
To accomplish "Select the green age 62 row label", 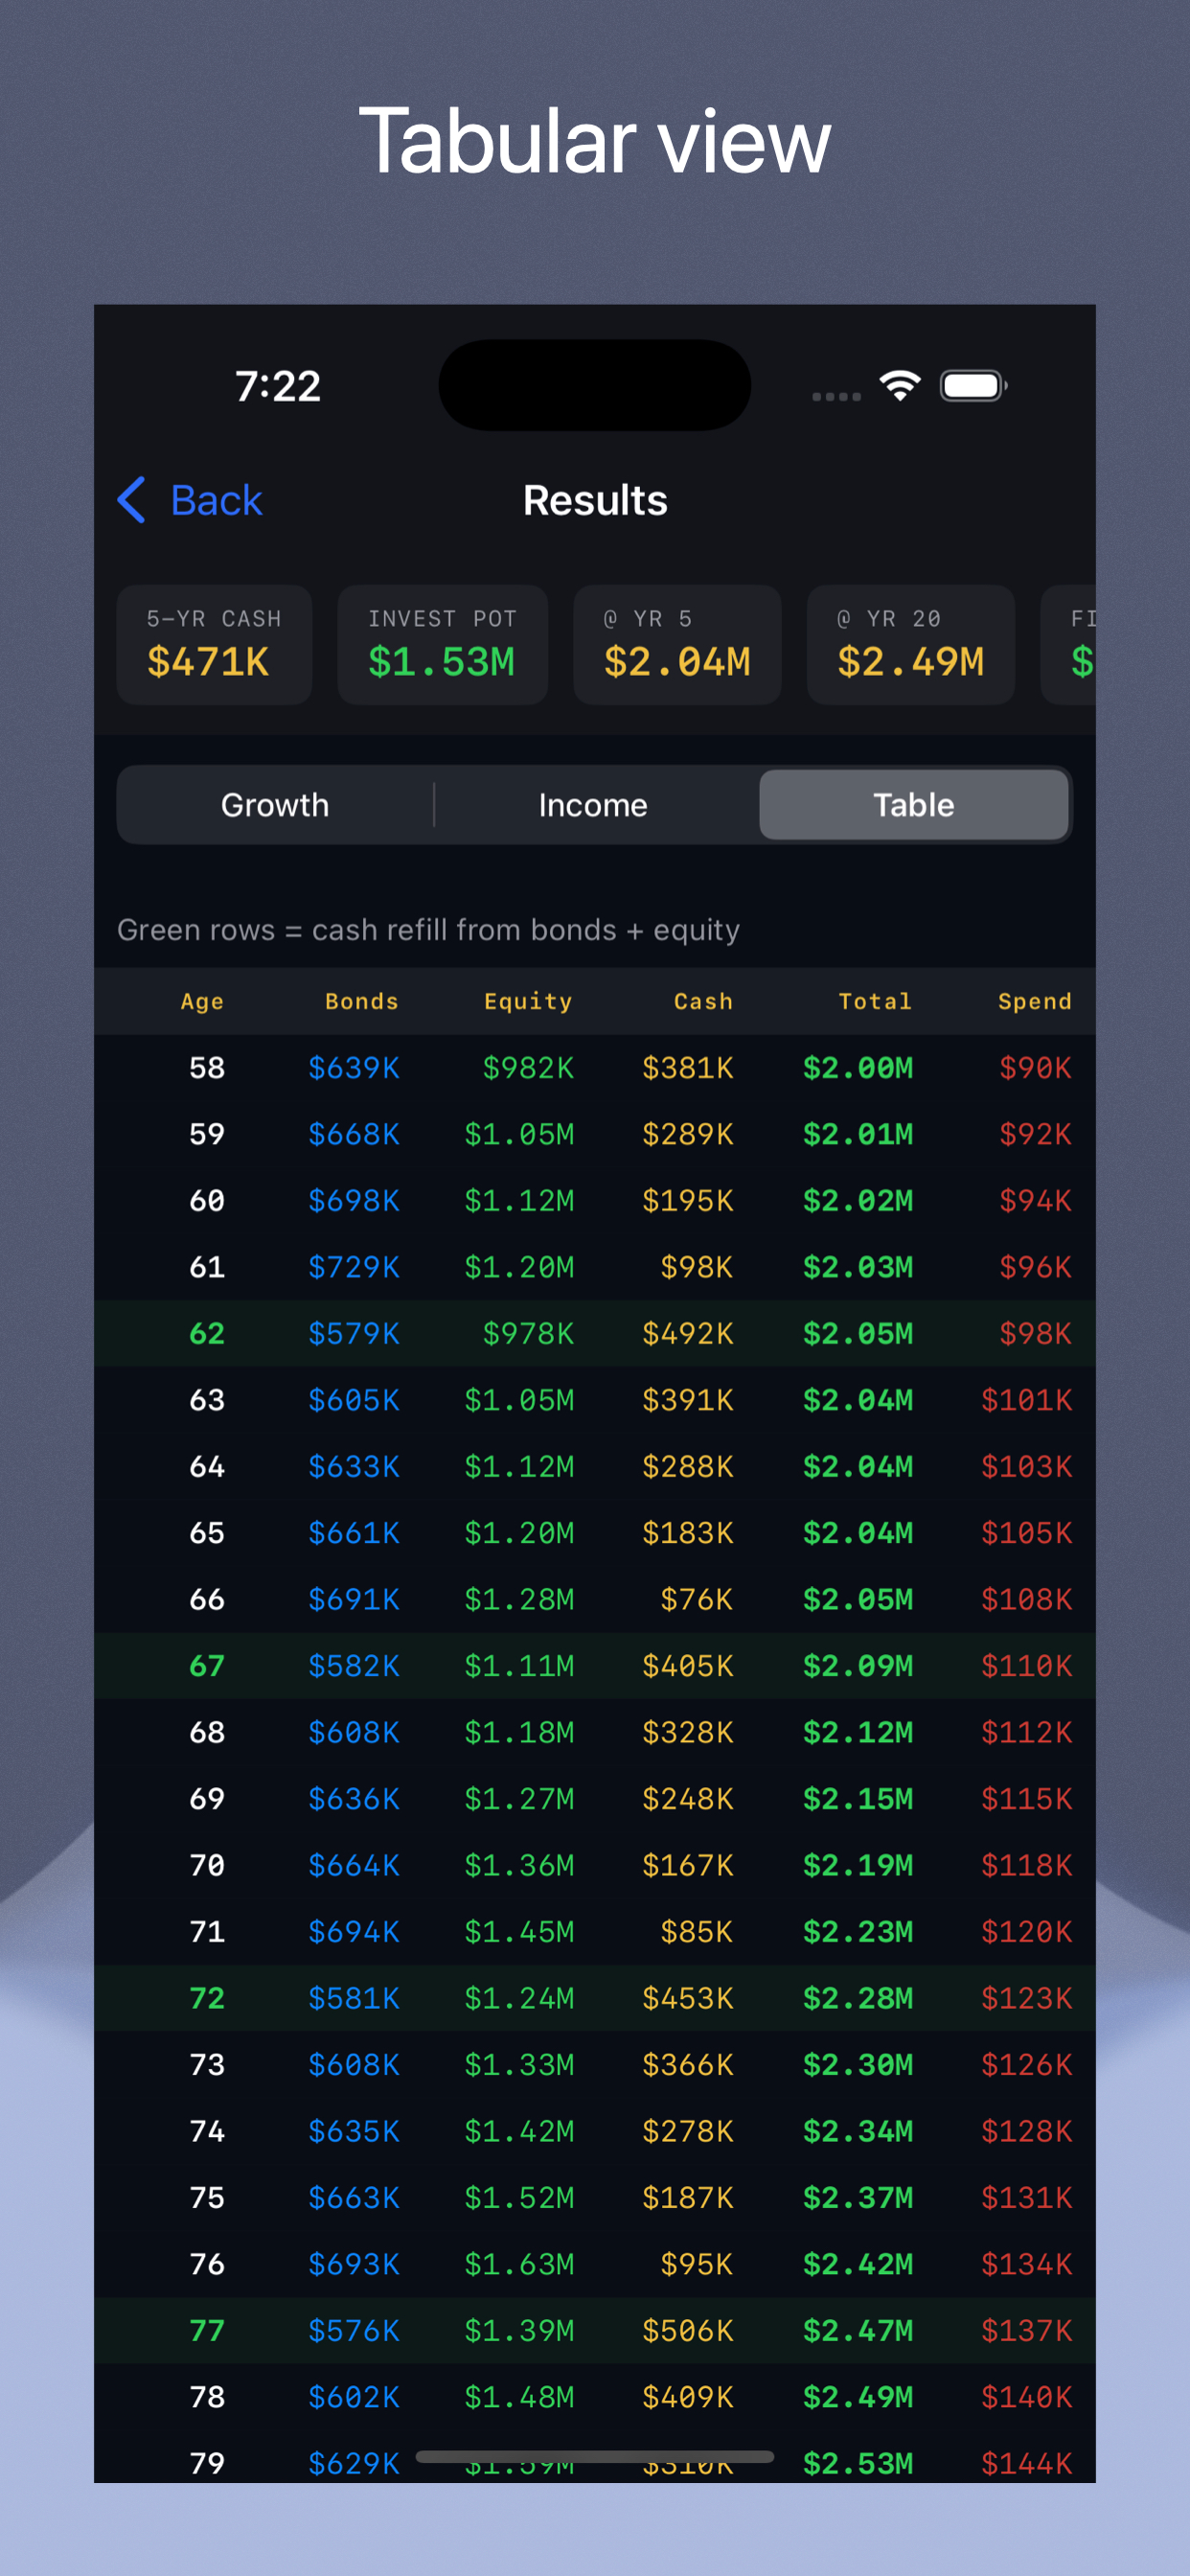I will (x=207, y=1334).
